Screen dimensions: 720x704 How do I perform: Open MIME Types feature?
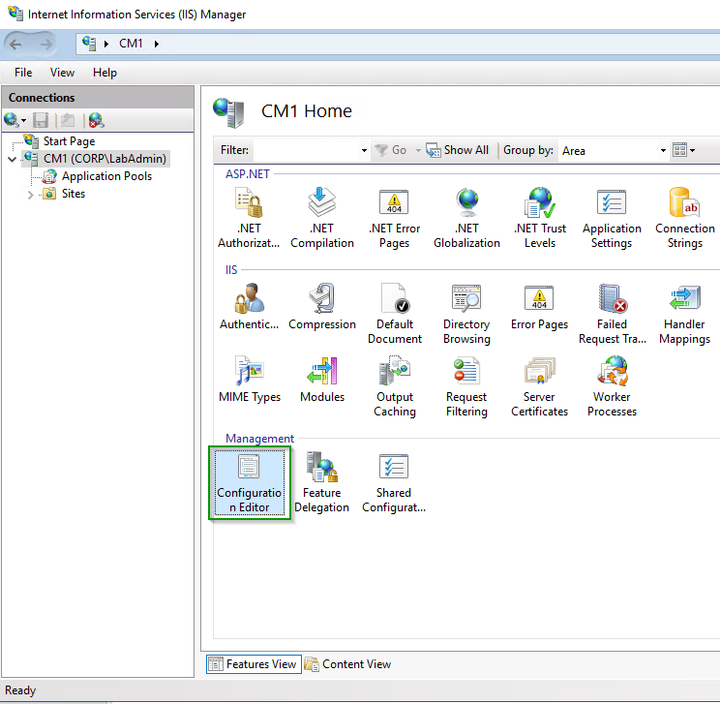249,379
